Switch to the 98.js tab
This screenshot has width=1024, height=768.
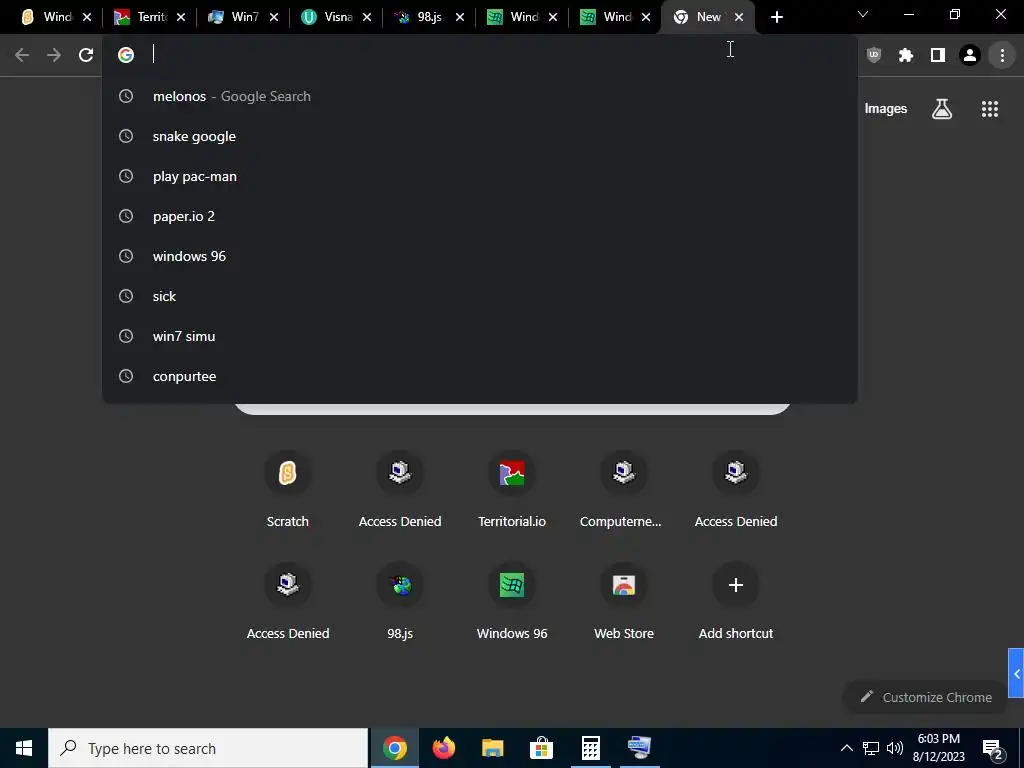[429, 17]
